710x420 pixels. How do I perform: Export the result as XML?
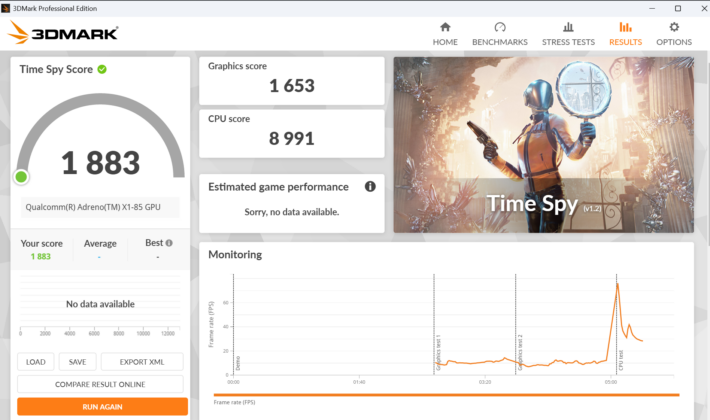point(142,362)
